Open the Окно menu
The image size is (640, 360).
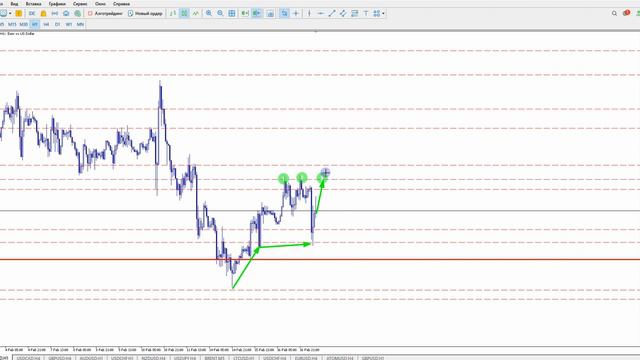coord(100,4)
